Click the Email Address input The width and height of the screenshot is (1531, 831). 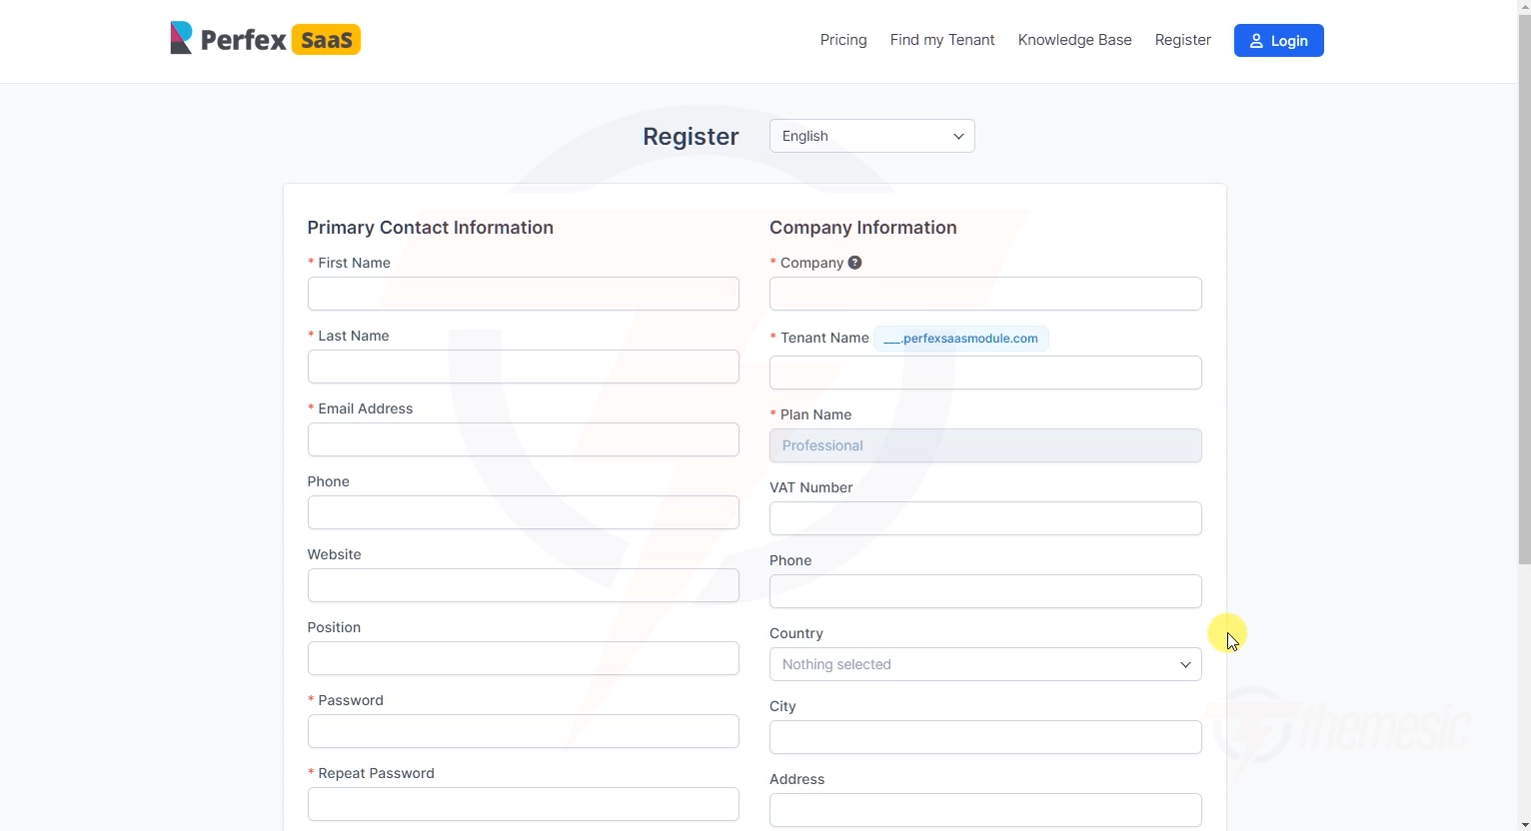point(522,439)
